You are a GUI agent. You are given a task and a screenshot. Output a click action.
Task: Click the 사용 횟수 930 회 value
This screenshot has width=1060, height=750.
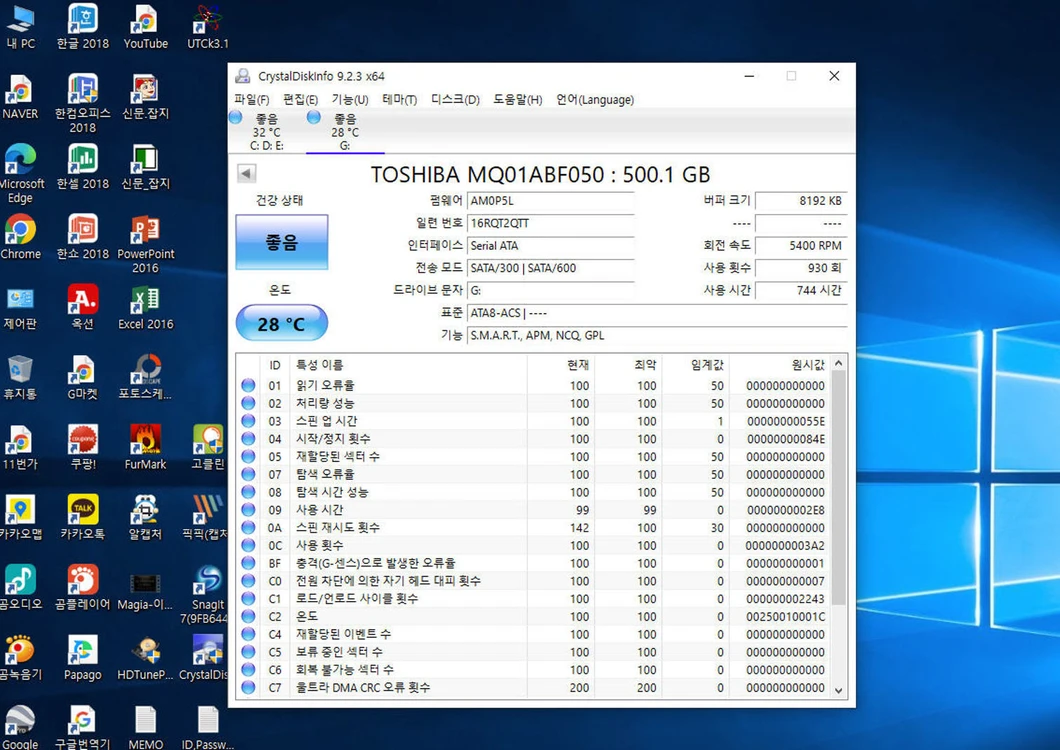tap(801, 268)
